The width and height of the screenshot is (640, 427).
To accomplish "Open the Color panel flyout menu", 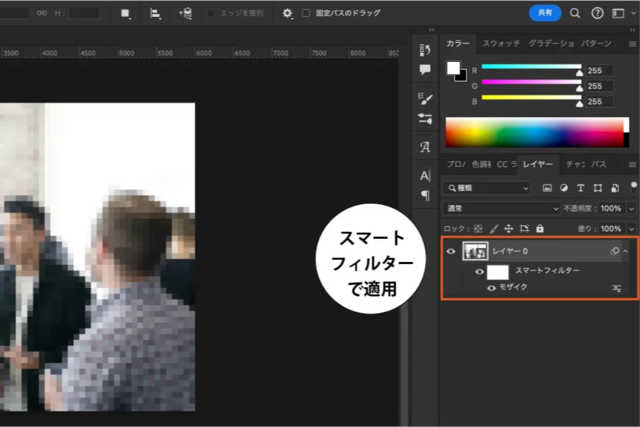I will [x=632, y=44].
